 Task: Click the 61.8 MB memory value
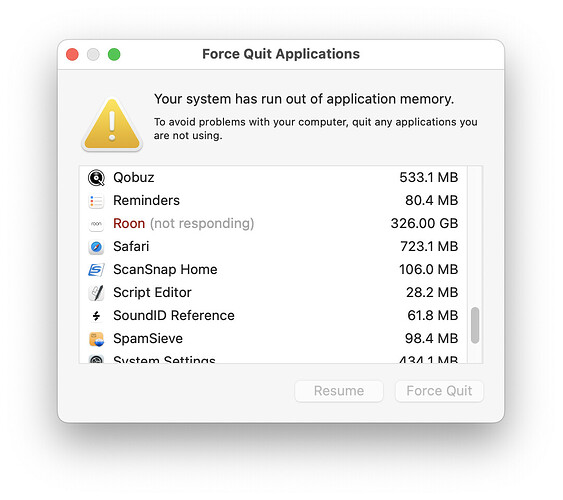433,316
